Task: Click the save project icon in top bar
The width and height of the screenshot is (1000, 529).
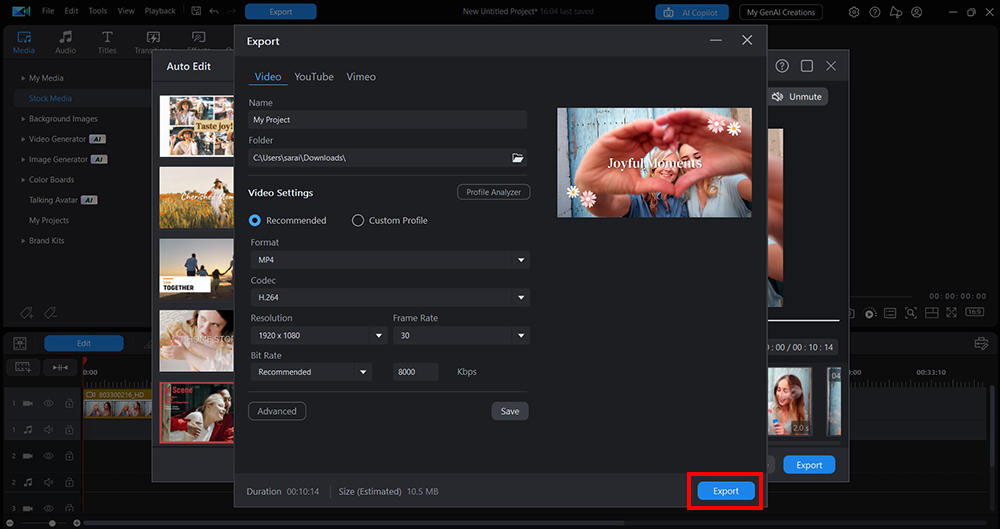Action: tap(196, 11)
